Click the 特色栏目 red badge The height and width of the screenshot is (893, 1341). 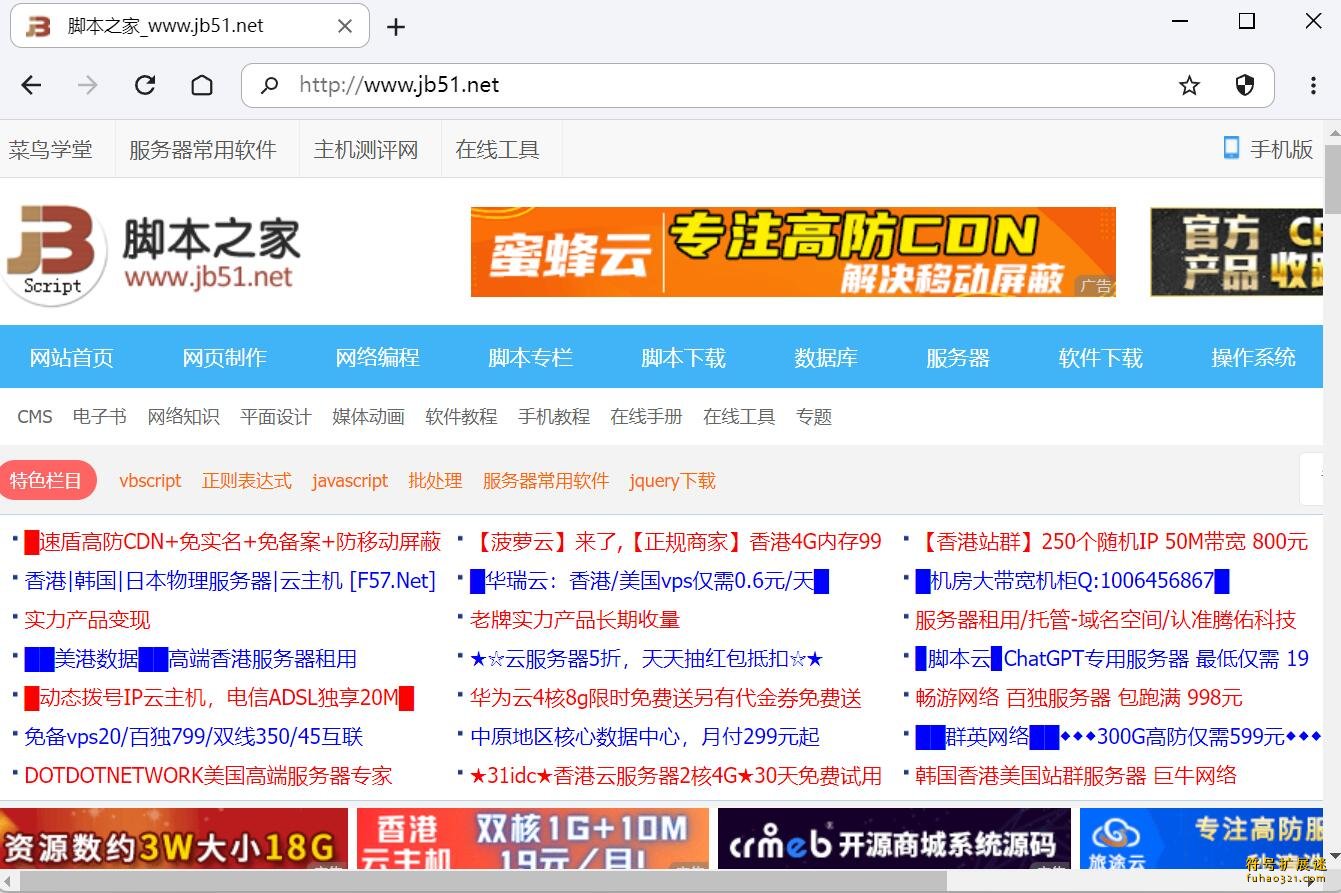(x=47, y=480)
